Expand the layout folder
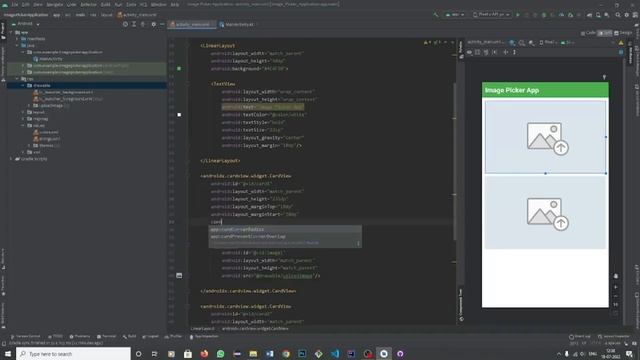Image resolution: width=640 pixels, height=360 pixels. click(x=23, y=112)
